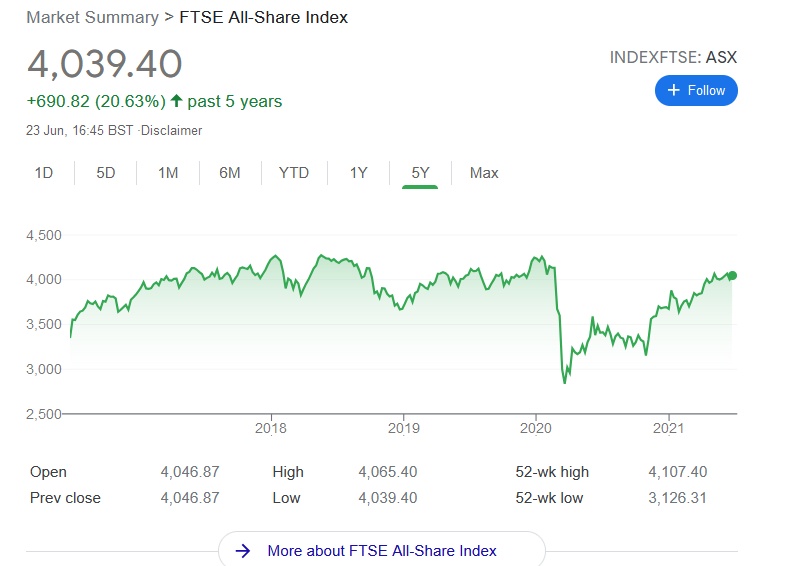Open More about FTSE All-Share Index
785x566 pixels.
tap(382, 550)
